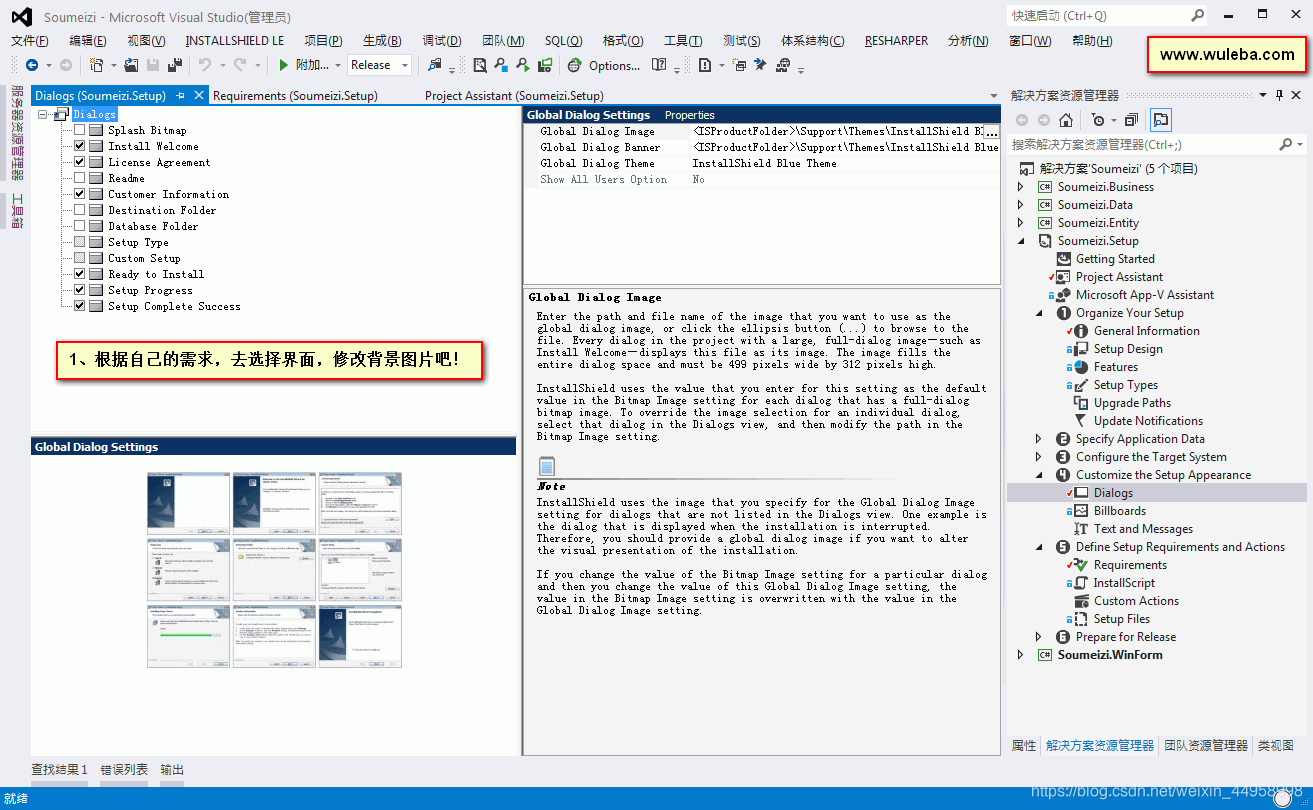Switch to Project Assistant (Soumeizi.Setup) tab
The image size is (1313, 810).
514,96
